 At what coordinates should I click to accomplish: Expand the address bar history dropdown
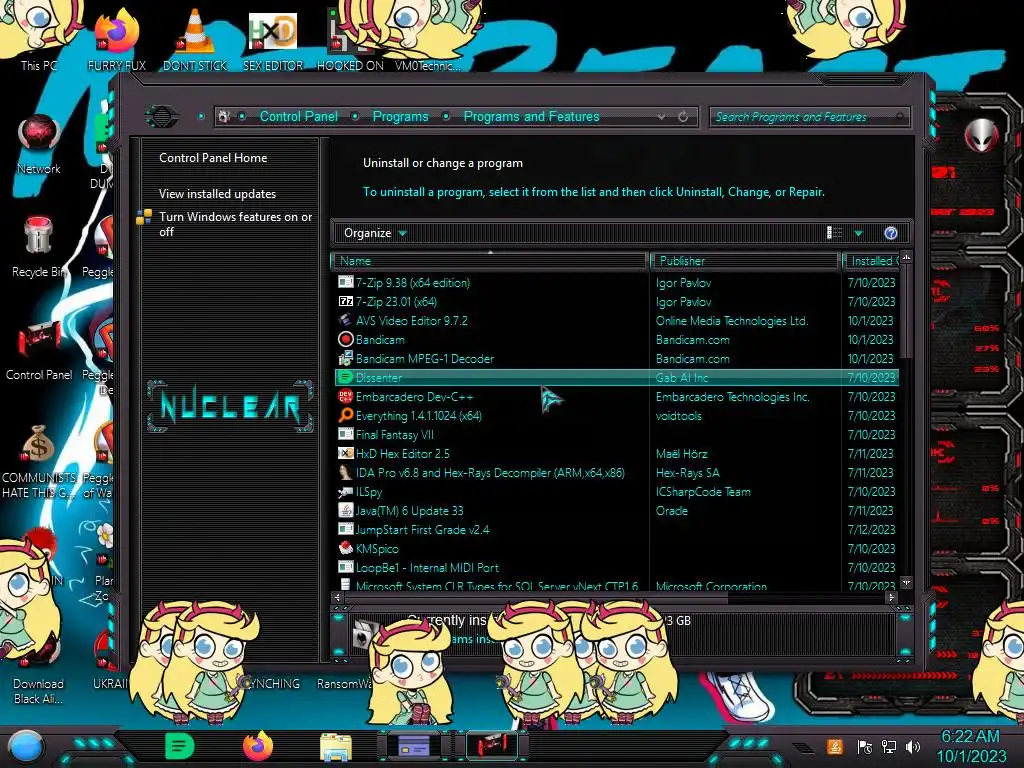[662, 117]
